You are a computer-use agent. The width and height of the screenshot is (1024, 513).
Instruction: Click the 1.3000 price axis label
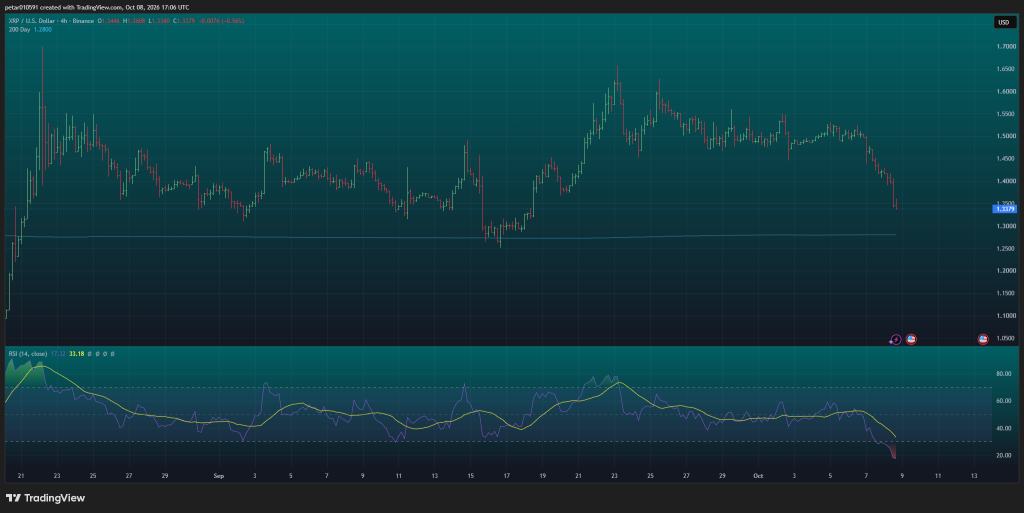click(1006, 226)
